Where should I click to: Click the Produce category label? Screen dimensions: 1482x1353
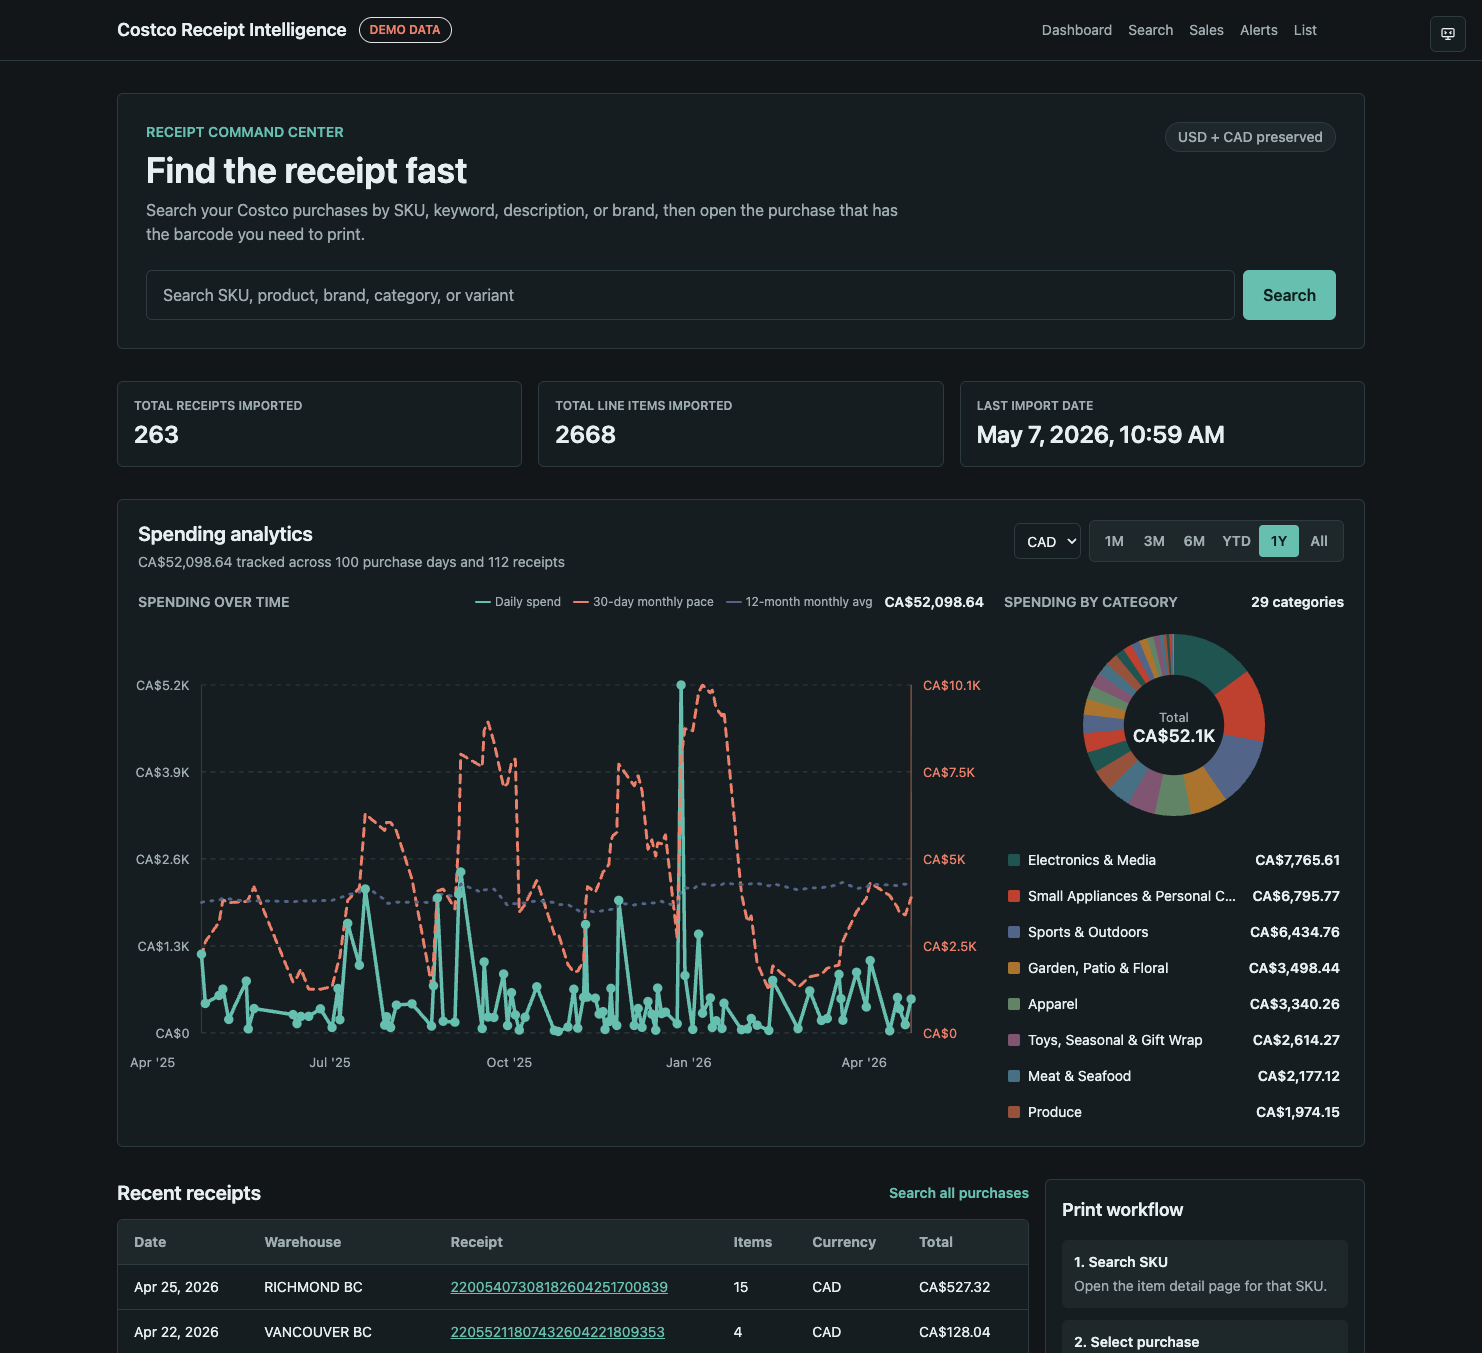[1054, 1112]
